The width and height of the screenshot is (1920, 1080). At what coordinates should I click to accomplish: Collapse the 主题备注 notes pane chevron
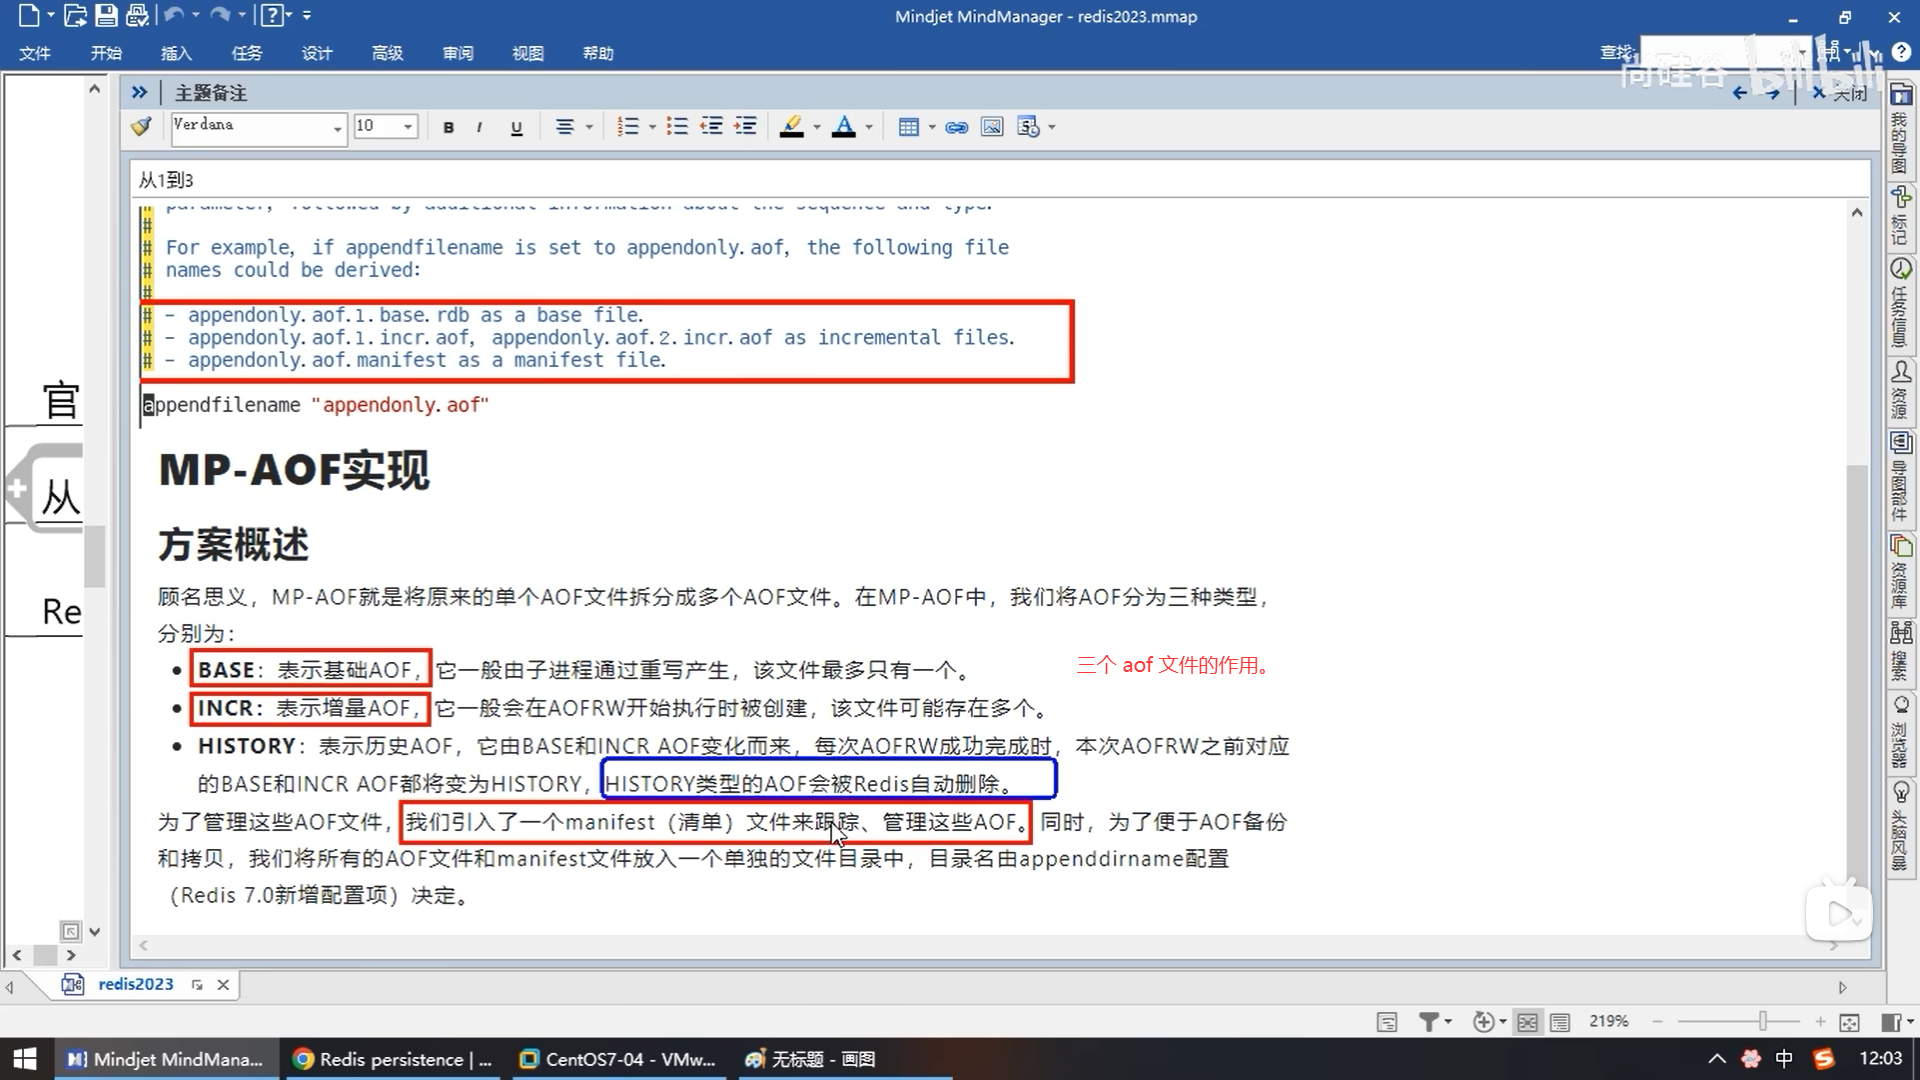(x=139, y=92)
